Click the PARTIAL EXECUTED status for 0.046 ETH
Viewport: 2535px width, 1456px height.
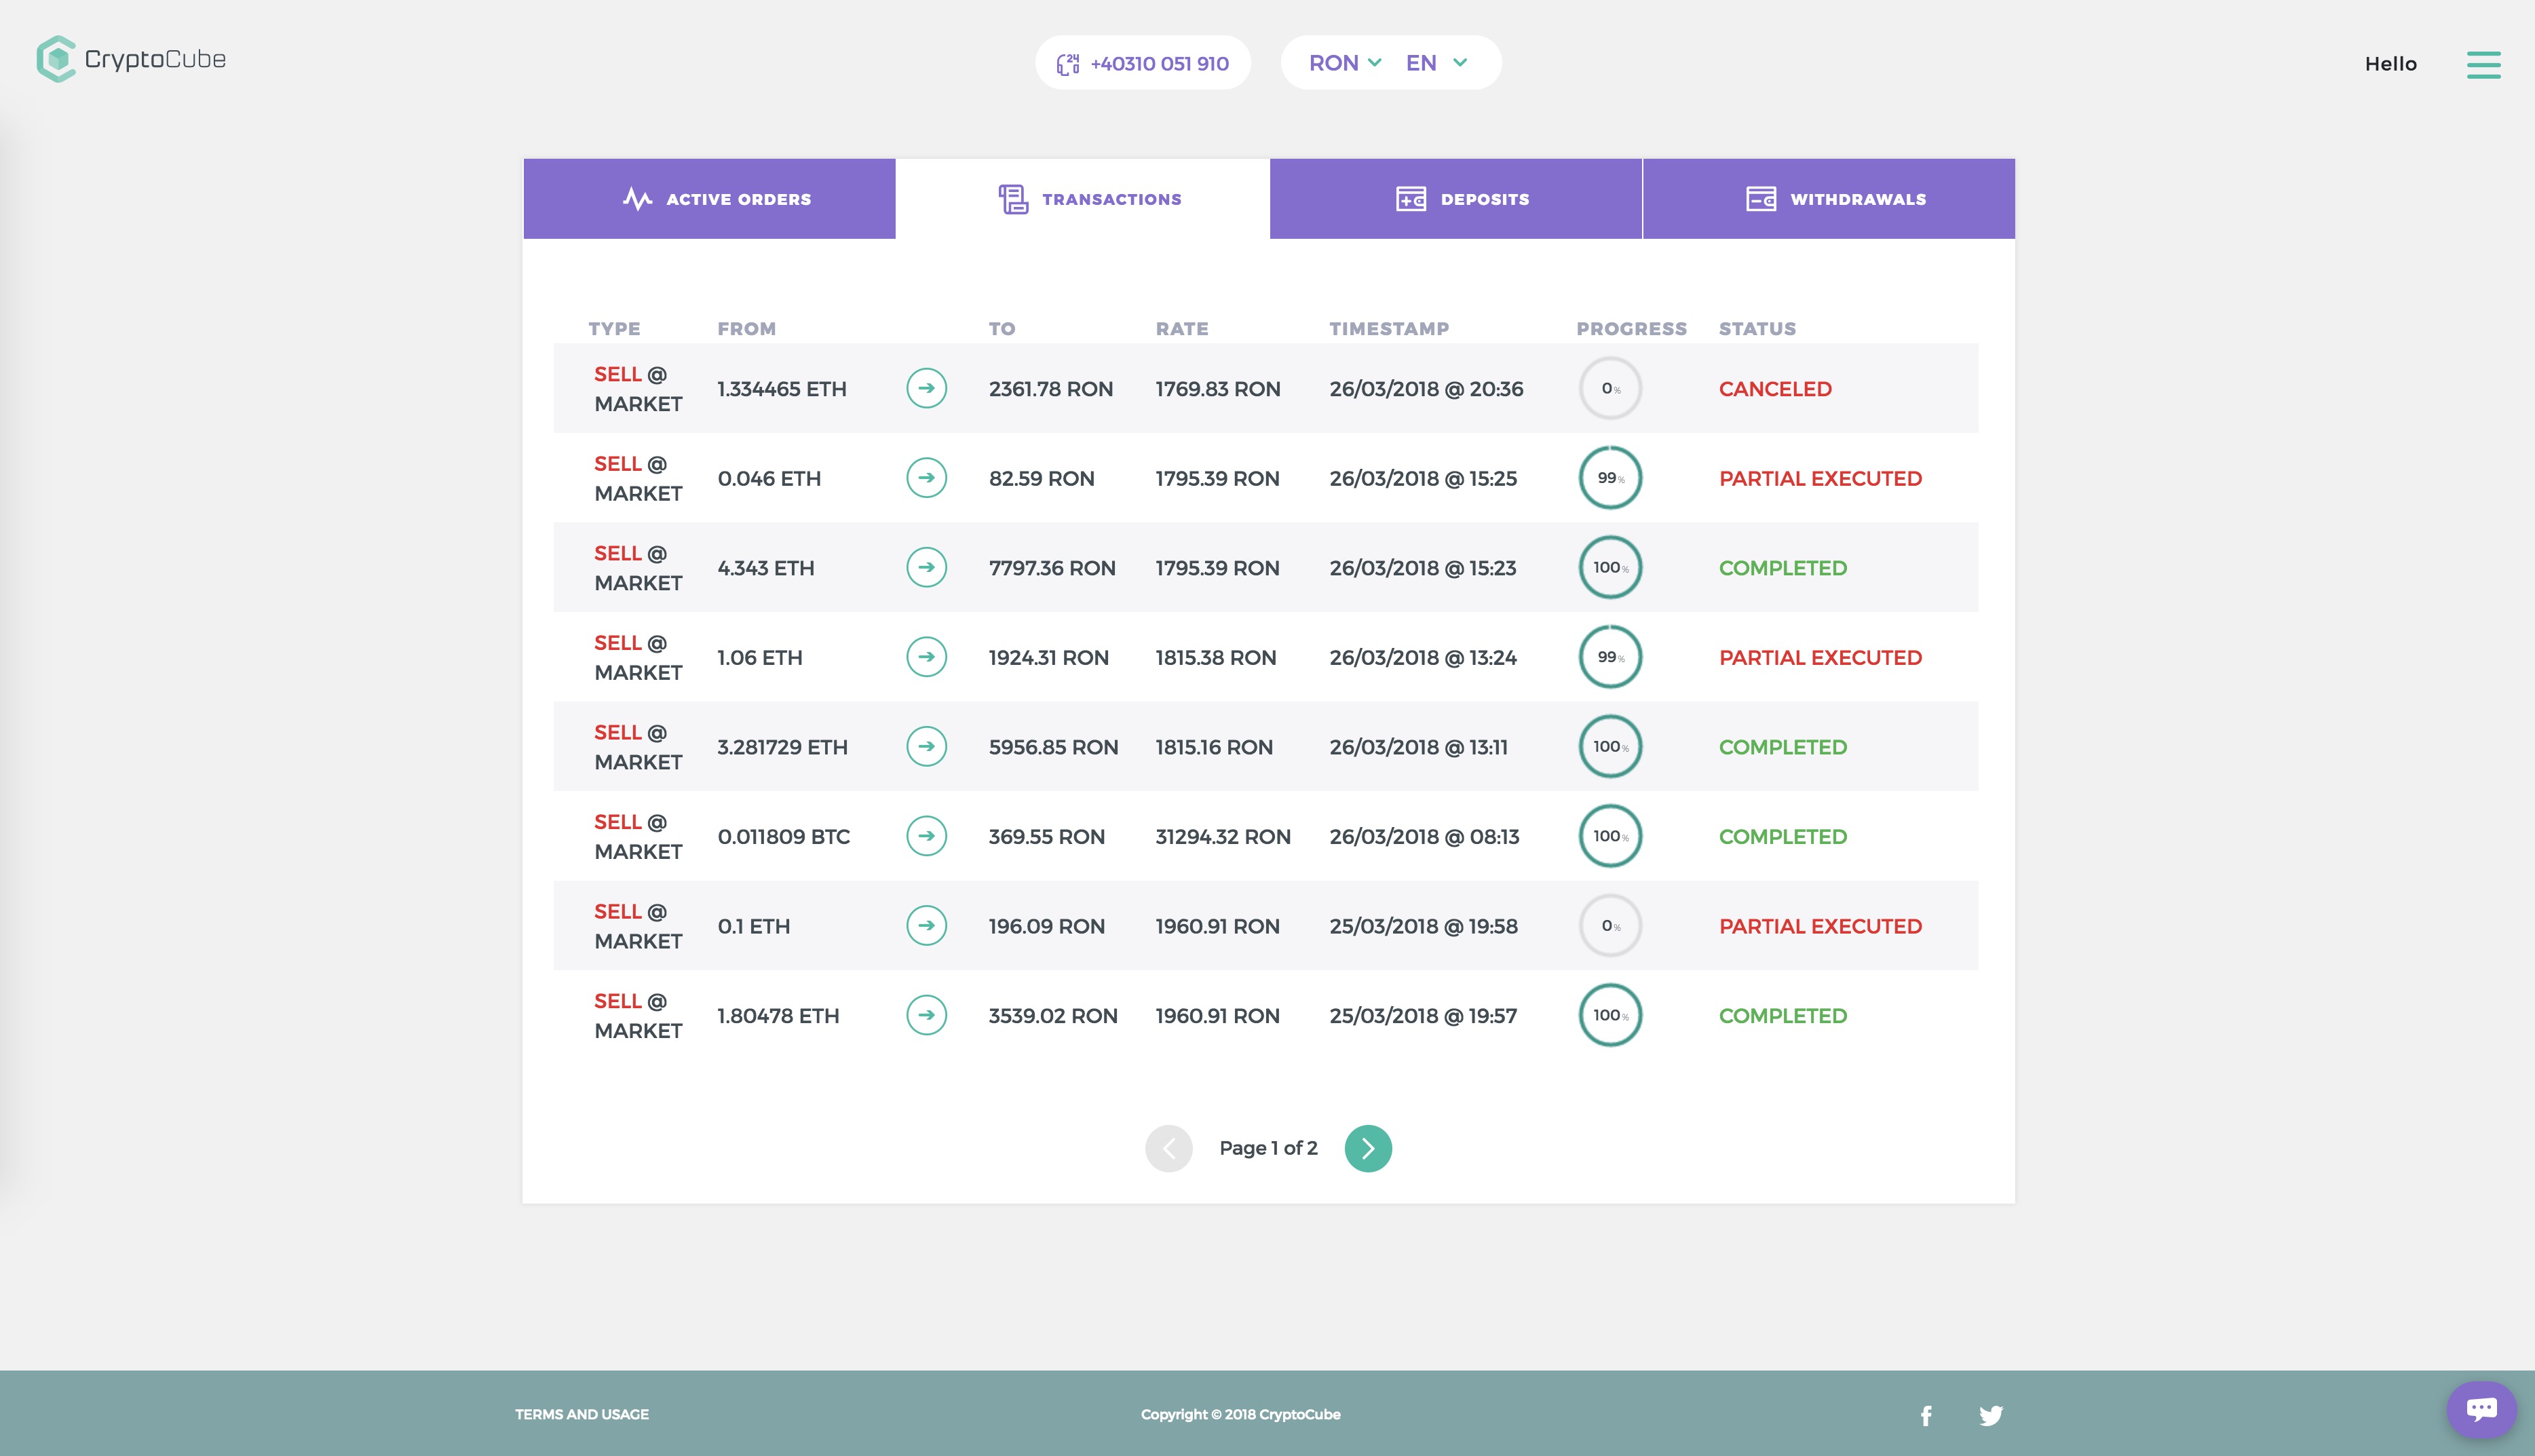pos(1820,478)
